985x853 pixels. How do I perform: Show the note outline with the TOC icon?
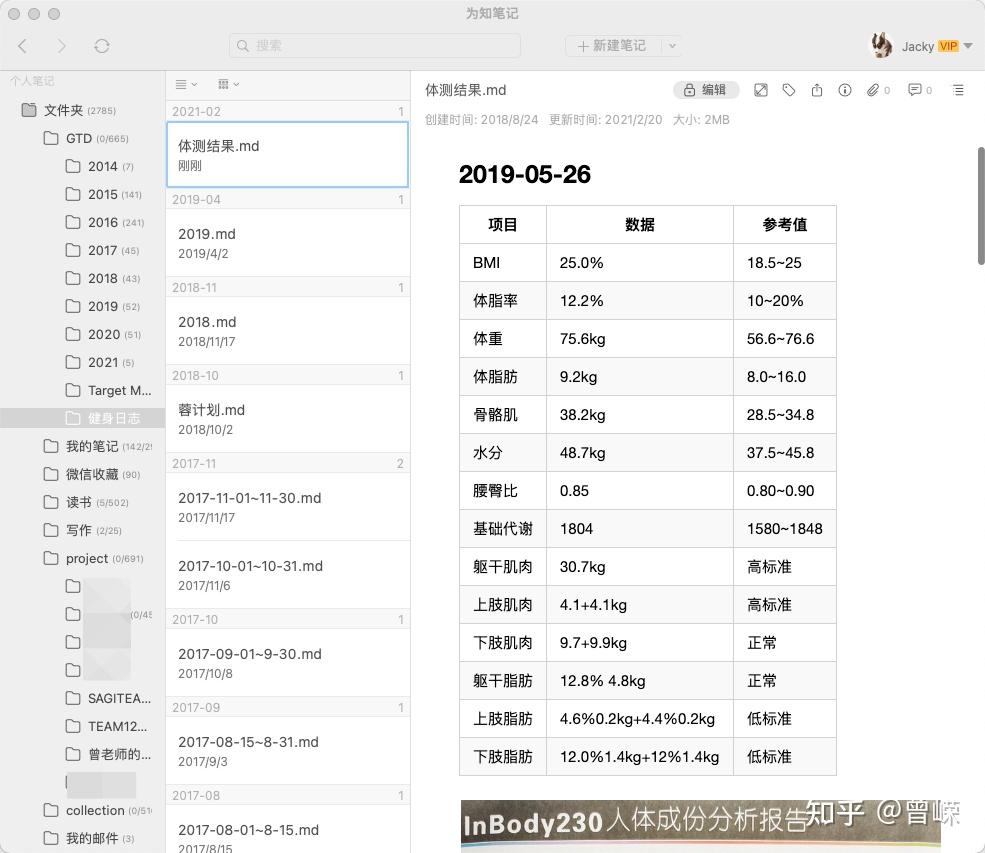pos(957,90)
